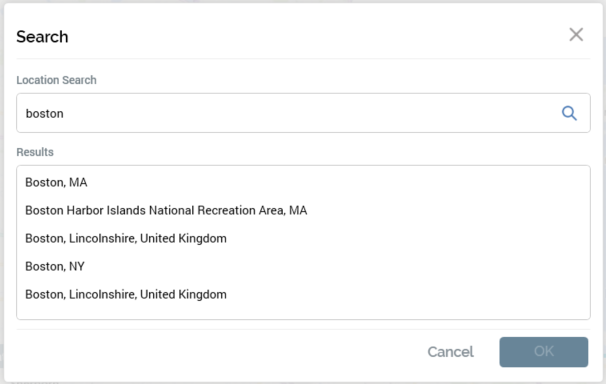The height and width of the screenshot is (384, 606).
Task: Click the Results section label
Action: click(x=35, y=152)
